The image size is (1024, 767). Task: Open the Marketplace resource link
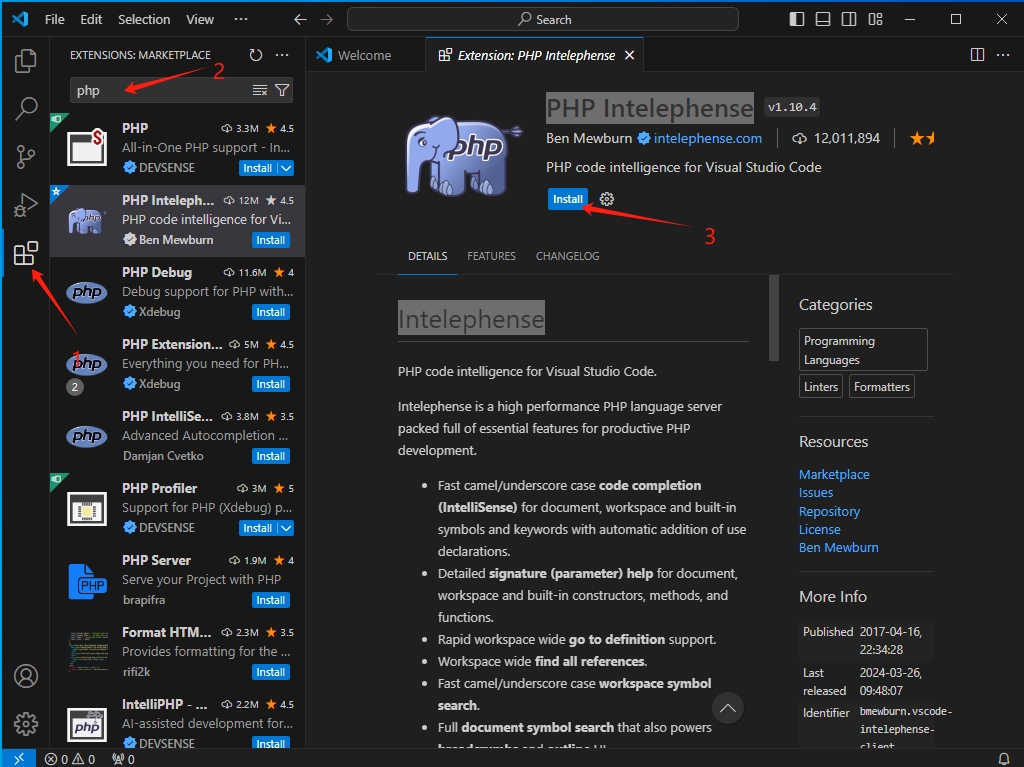click(834, 474)
